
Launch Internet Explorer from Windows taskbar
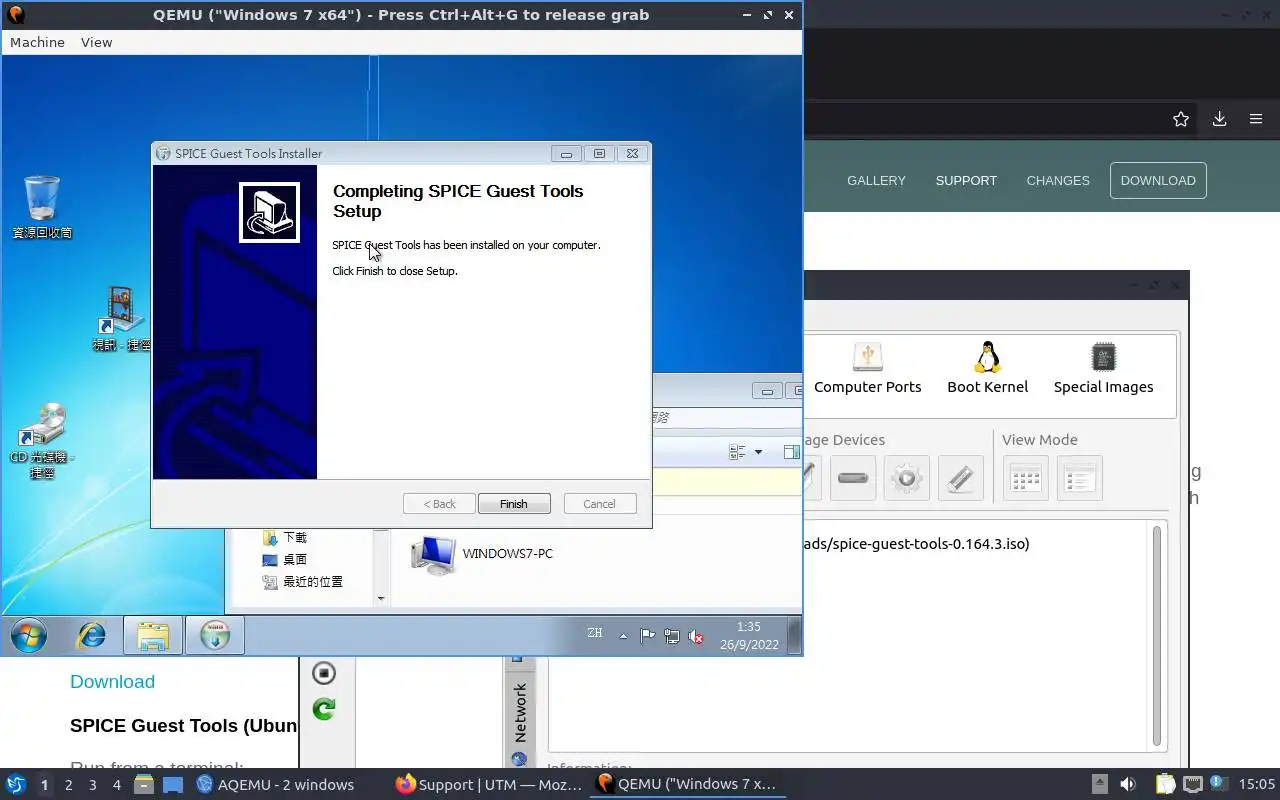point(92,635)
